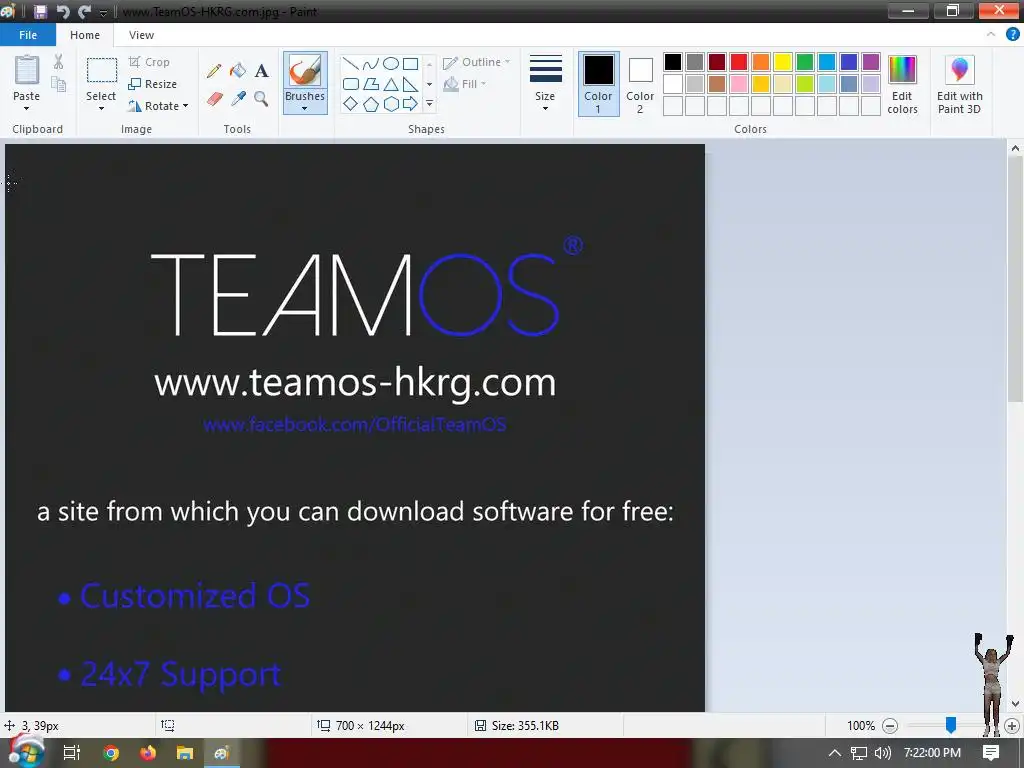Switch to the View tab
1024x768 pixels.
point(141,35)
